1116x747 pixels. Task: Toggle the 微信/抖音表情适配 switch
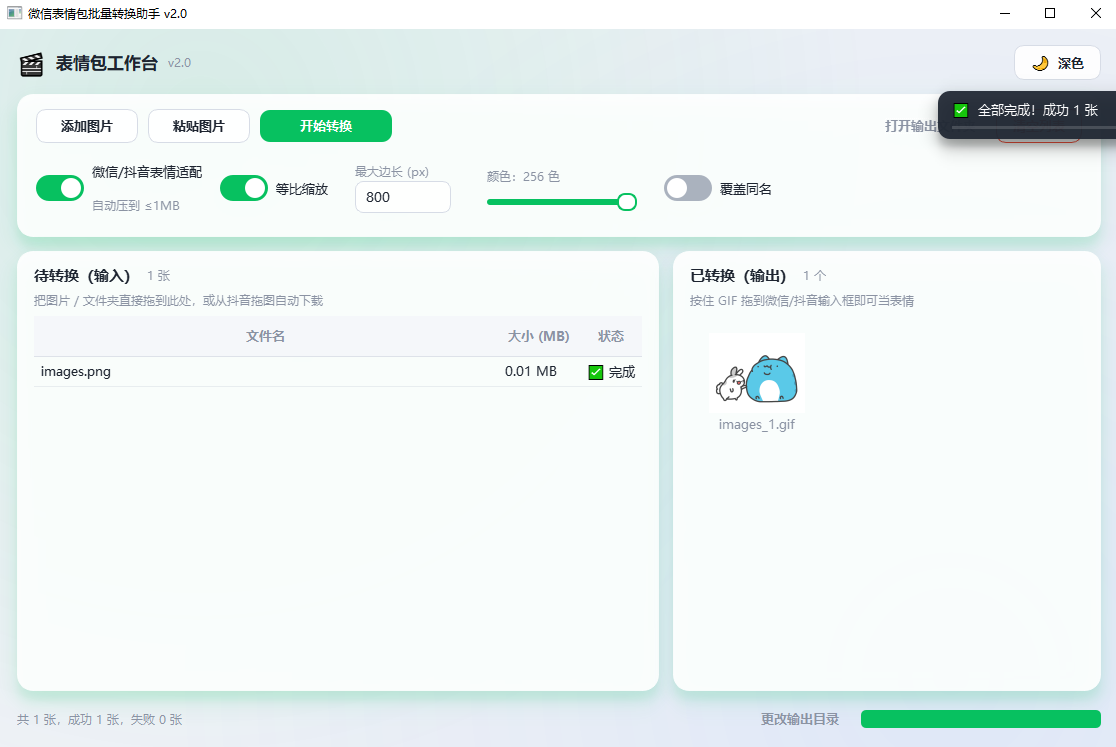[60, 188]
